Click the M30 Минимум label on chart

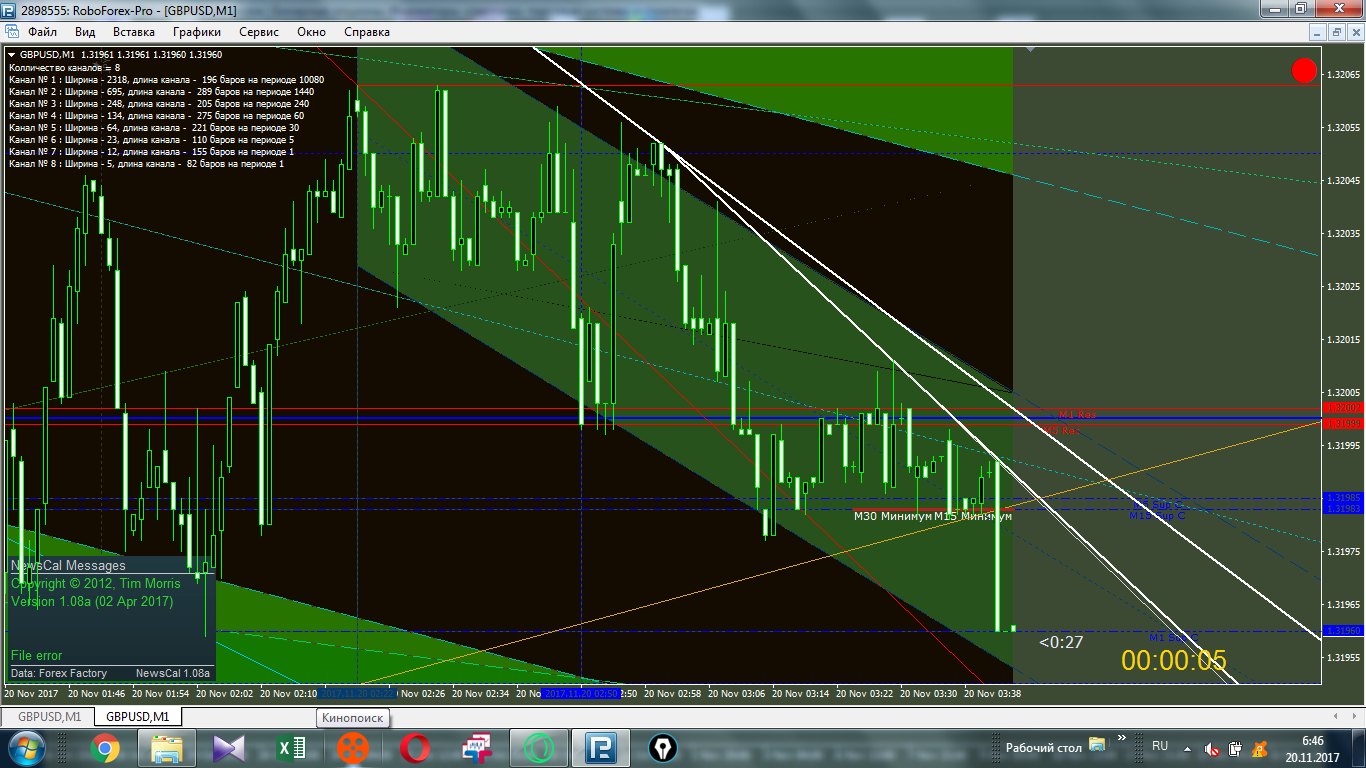tap(892, 516)
